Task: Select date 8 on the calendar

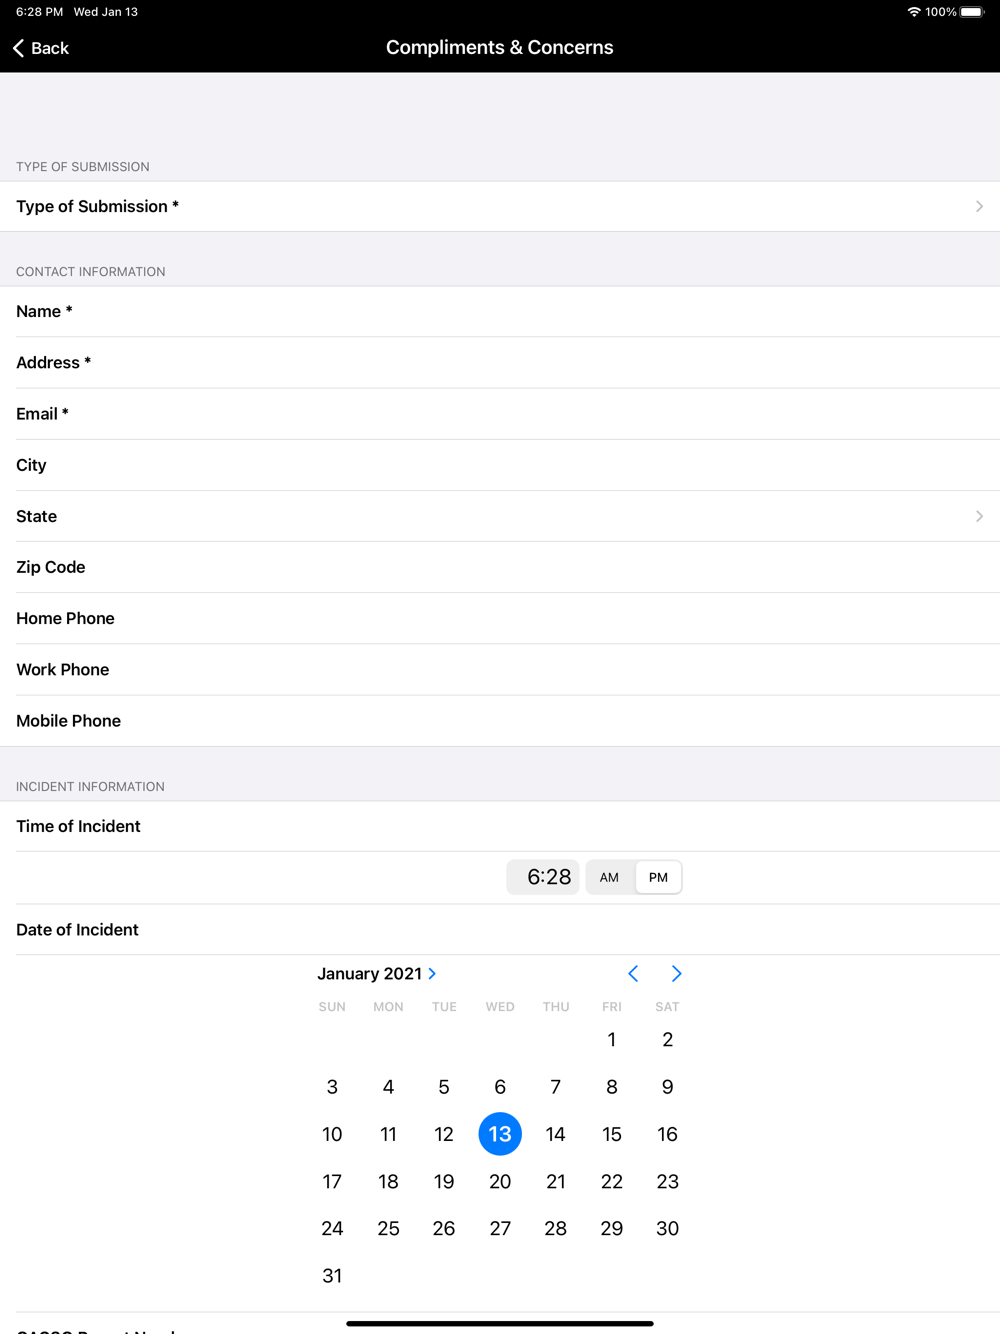Action: (x=612, y=1087)
